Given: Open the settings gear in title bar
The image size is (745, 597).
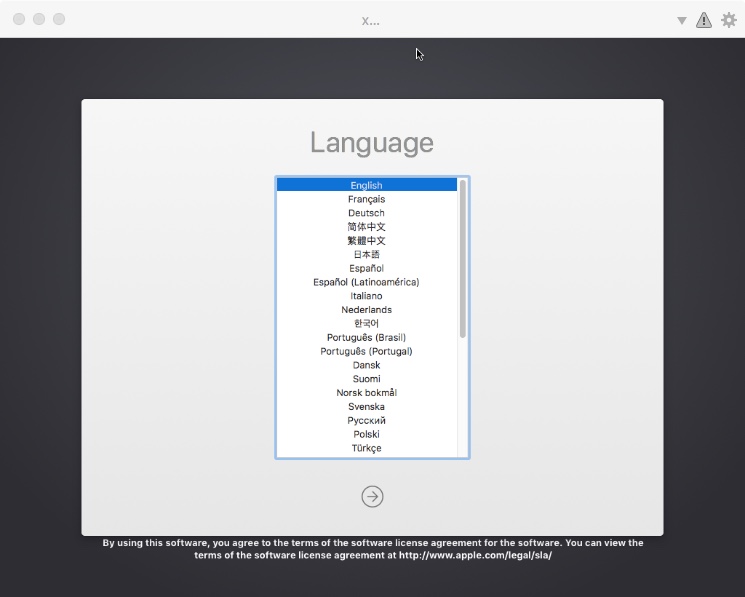Looking at the screenshot, I should click(x=728, y=20).
